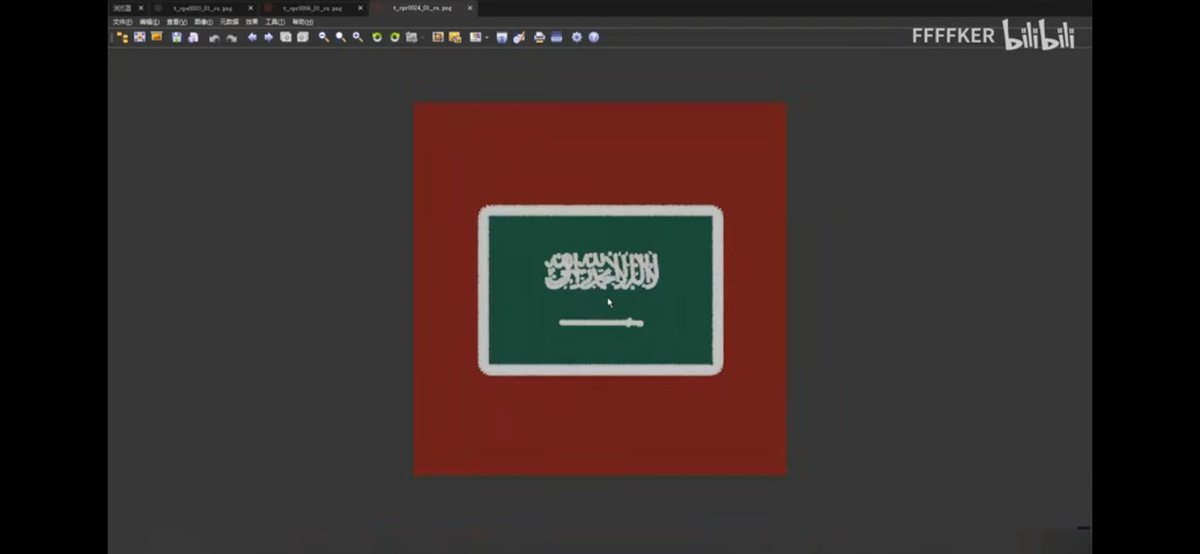
Task: Click the Save As toolbar icon
Action: [x=193, y=37]
